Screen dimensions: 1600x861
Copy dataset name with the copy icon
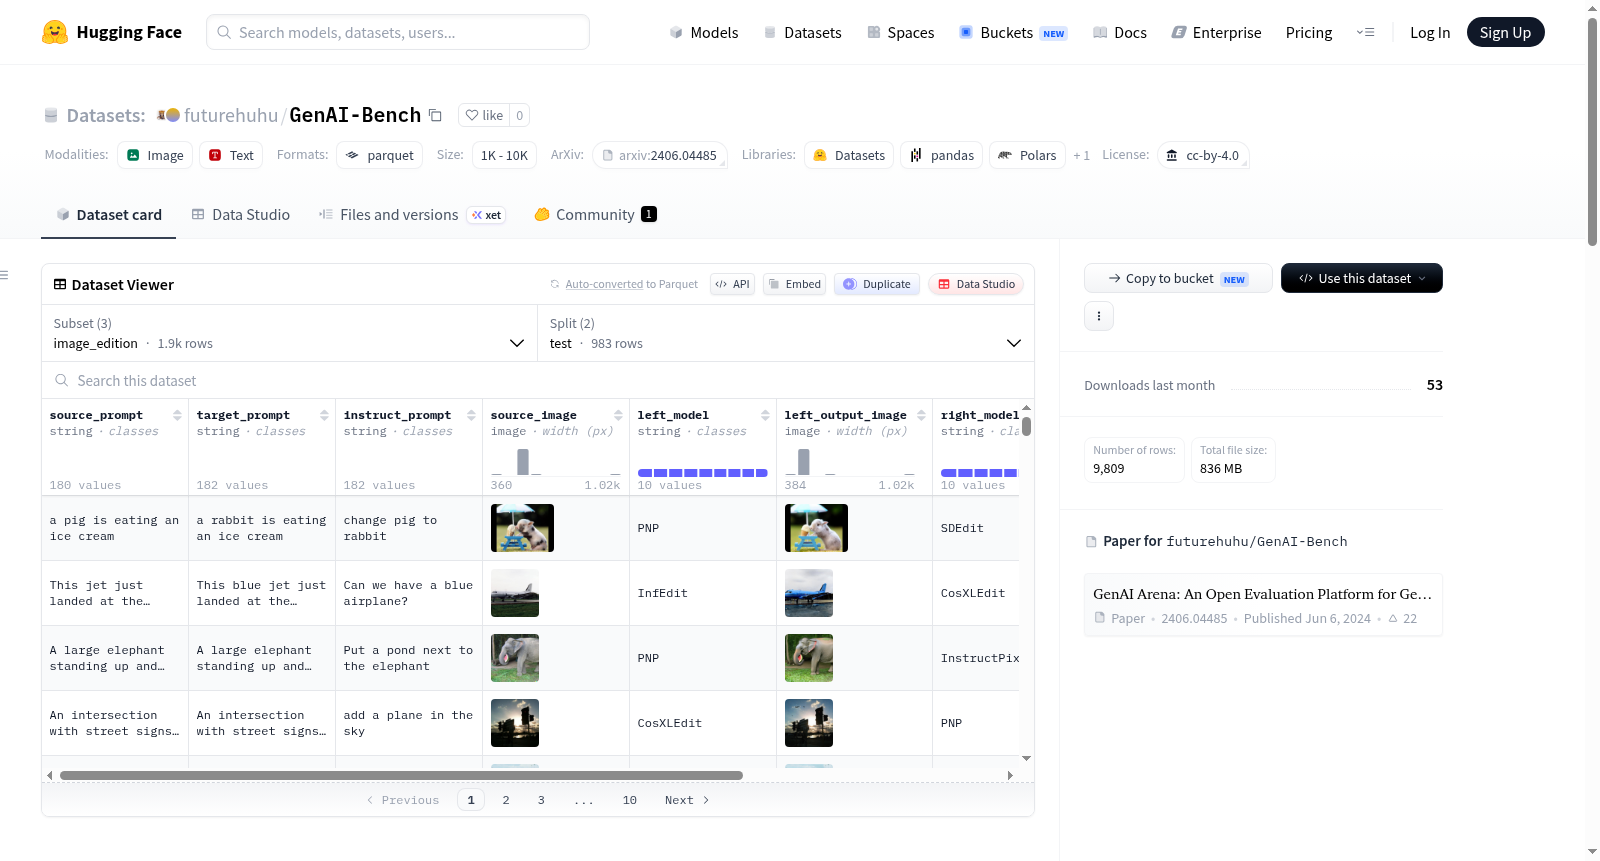435,115
